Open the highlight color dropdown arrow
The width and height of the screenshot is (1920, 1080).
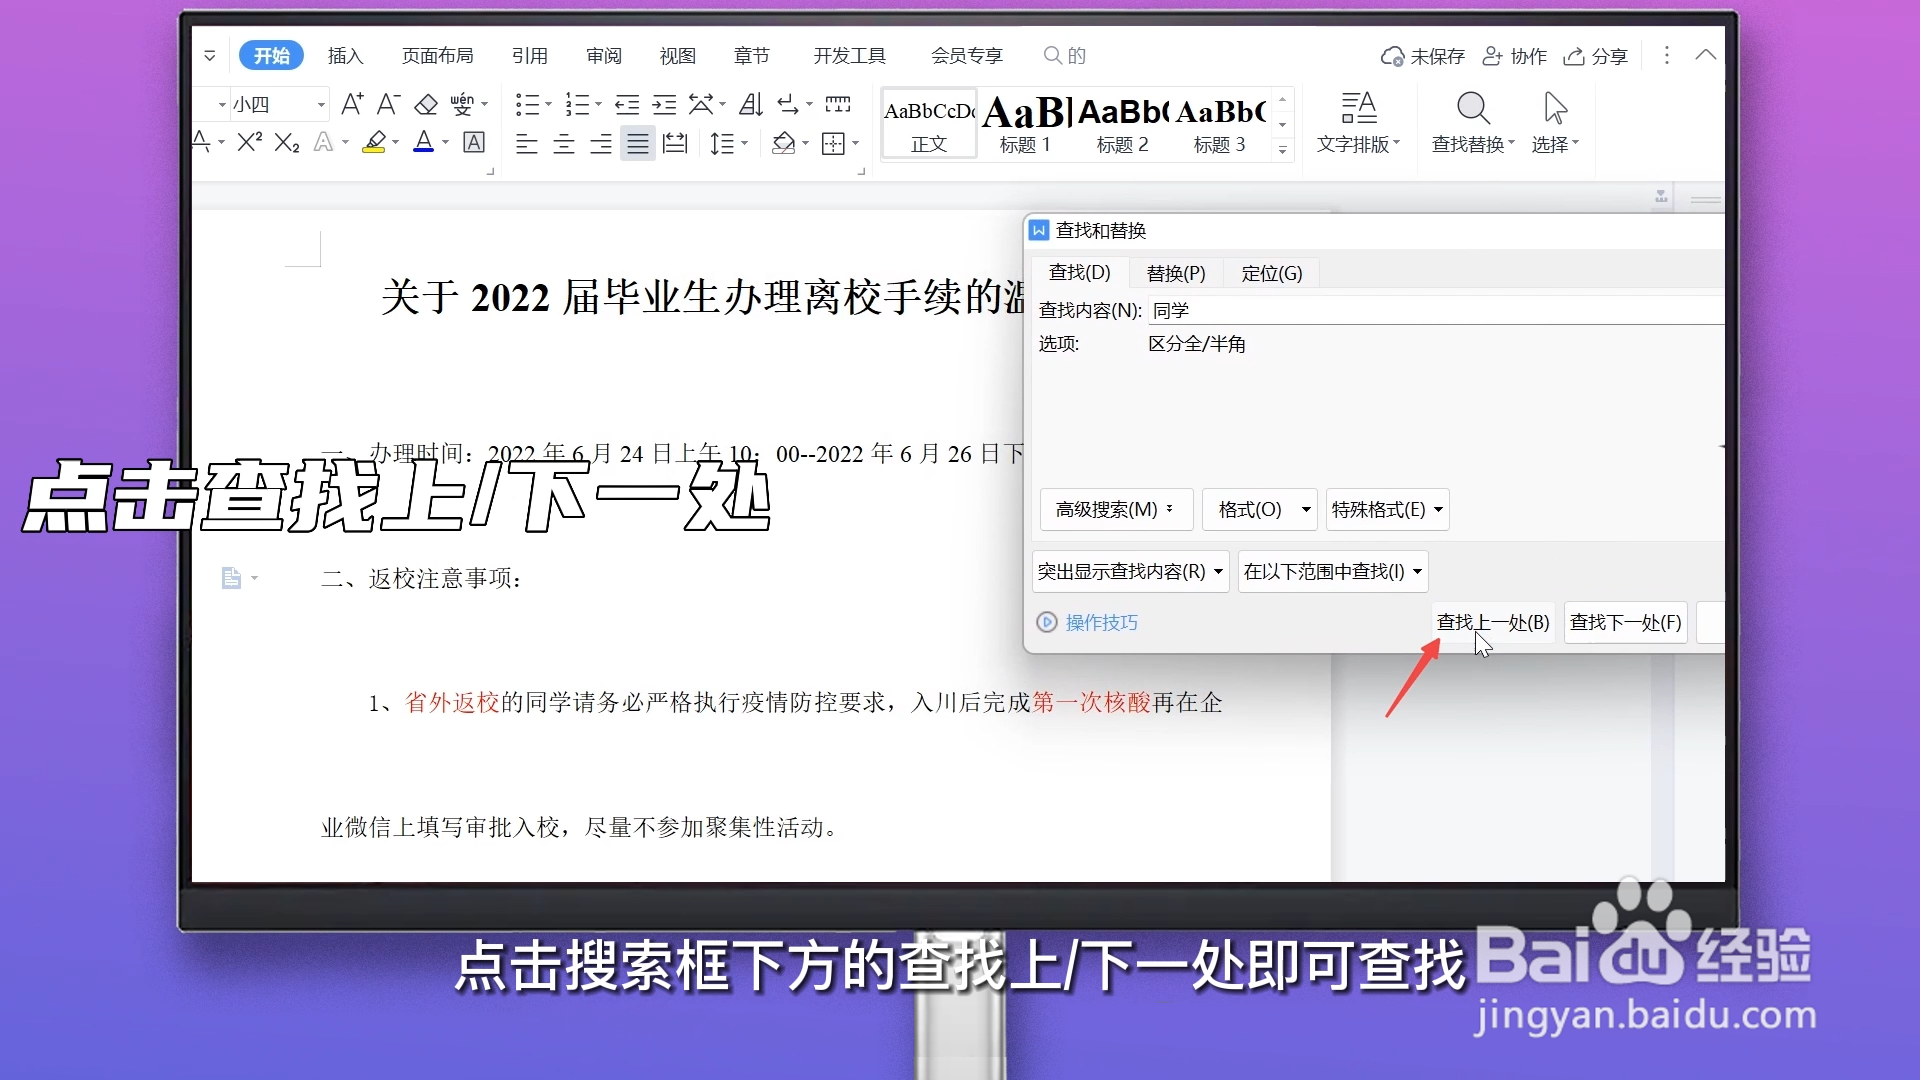396,143
